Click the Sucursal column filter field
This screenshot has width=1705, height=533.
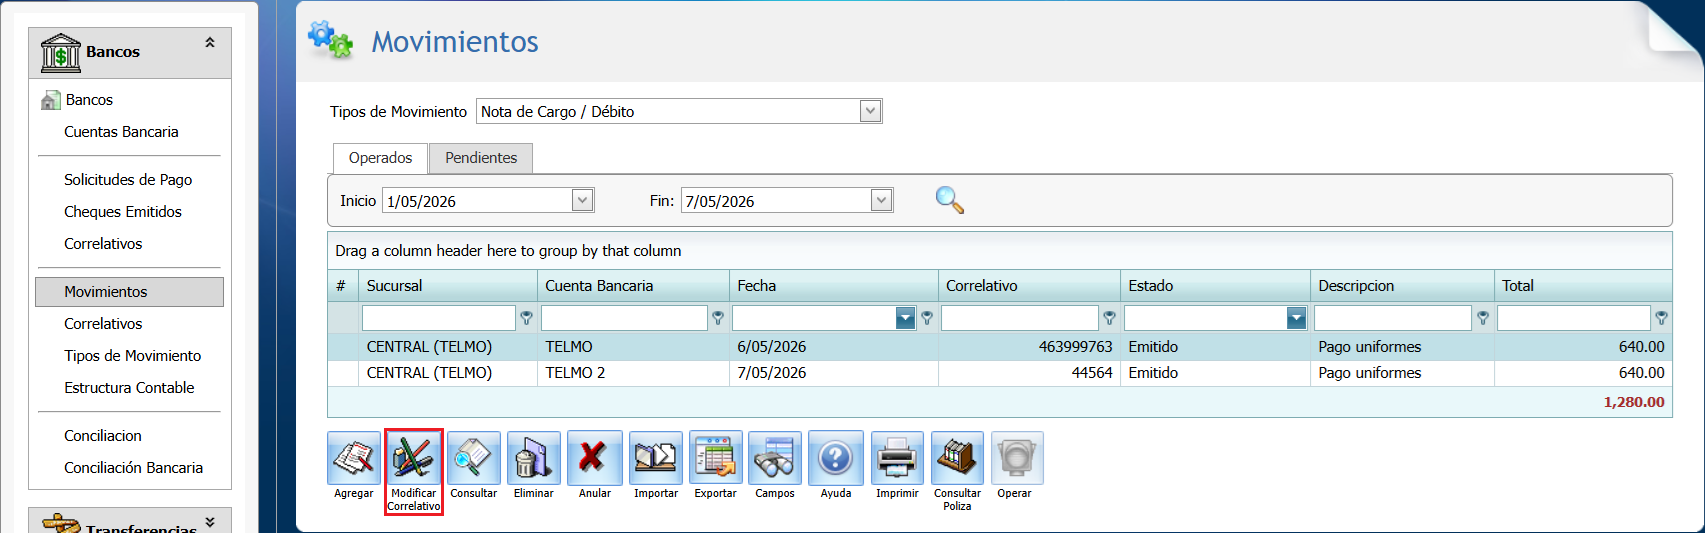coord(438,318)
